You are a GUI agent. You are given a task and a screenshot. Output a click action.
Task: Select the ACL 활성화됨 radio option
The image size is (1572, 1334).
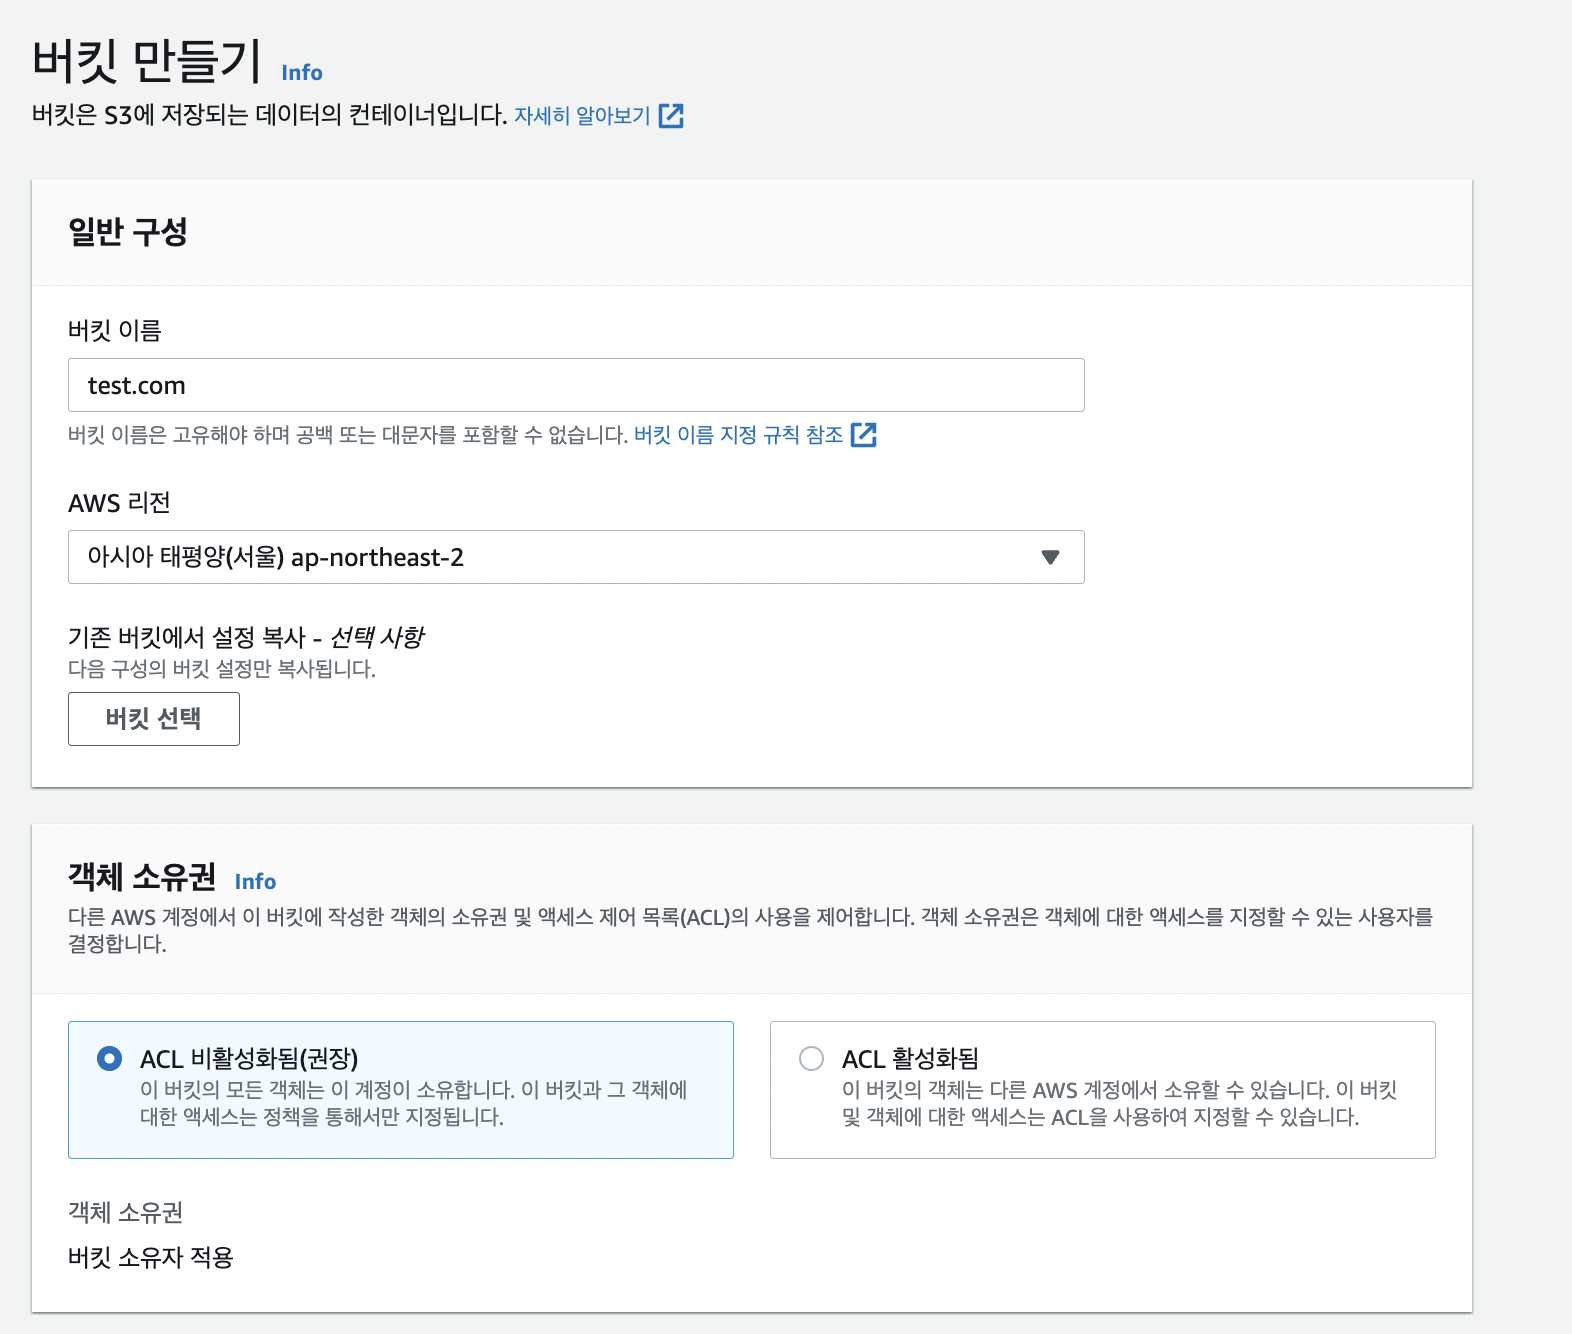click(x=812, y=1058)
